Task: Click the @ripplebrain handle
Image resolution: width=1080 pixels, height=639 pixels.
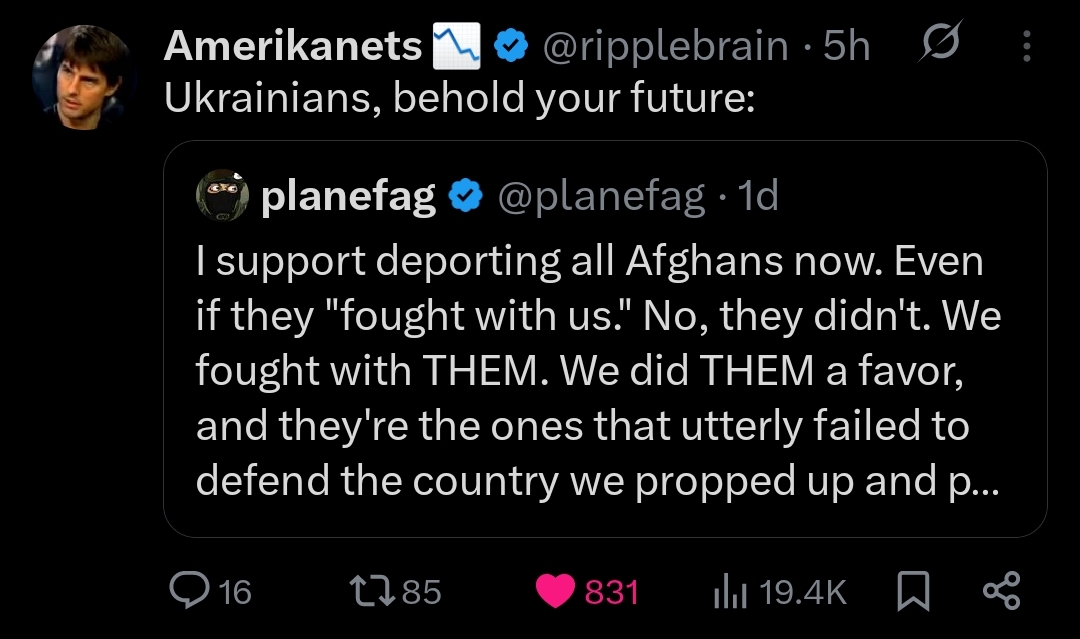Action: tap(663, 46)
